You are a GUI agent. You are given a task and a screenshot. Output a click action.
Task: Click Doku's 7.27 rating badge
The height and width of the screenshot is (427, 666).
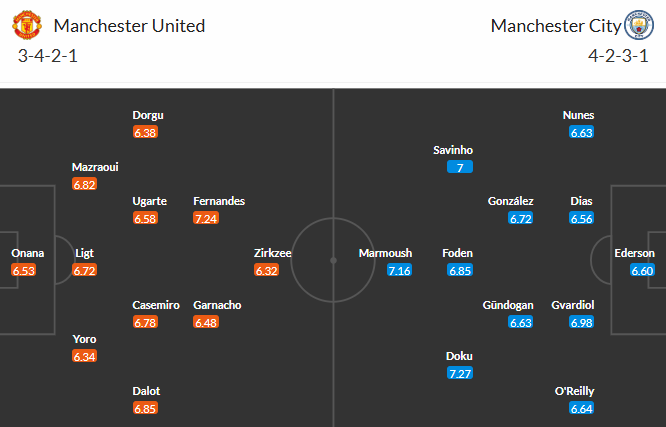pyautogui.click(x=460, y=373)
